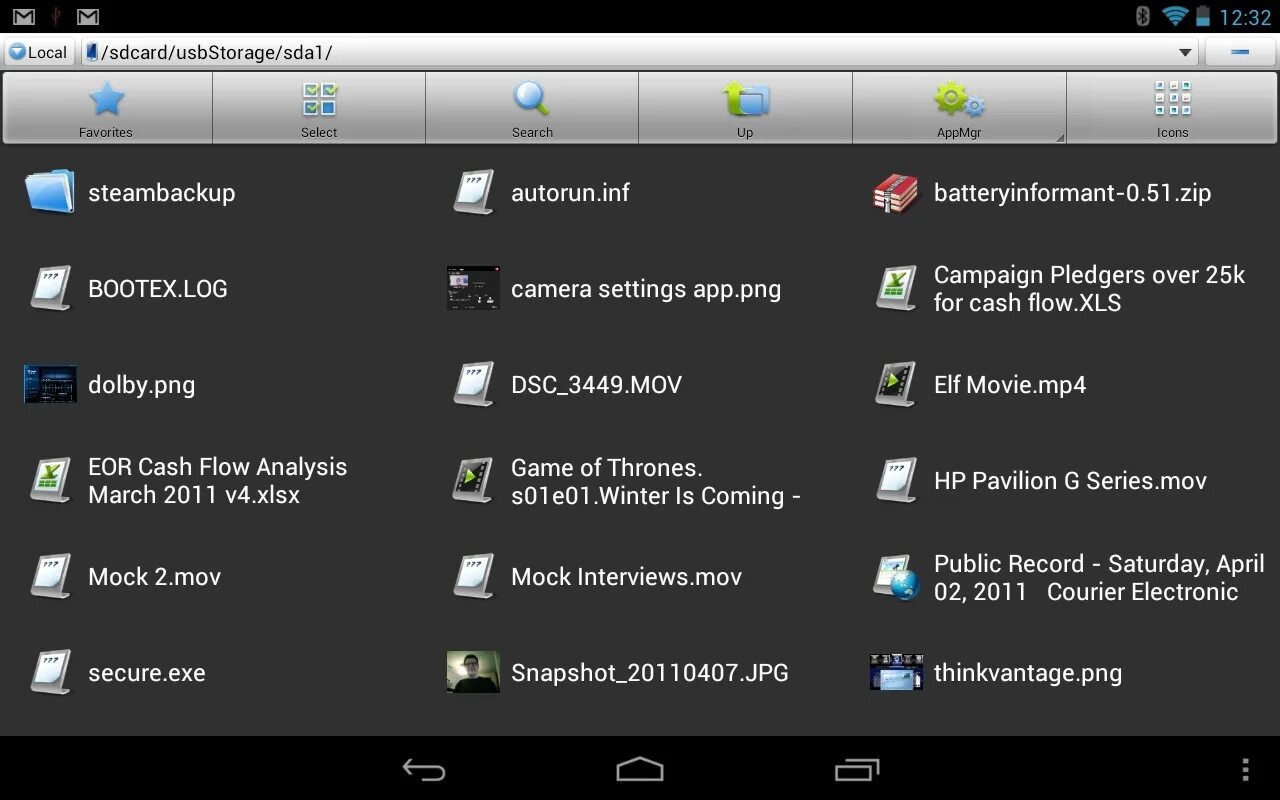Open EOR Cash Flow Analysis xlsx icon
1280x800 pixels.
click(50, 480)
